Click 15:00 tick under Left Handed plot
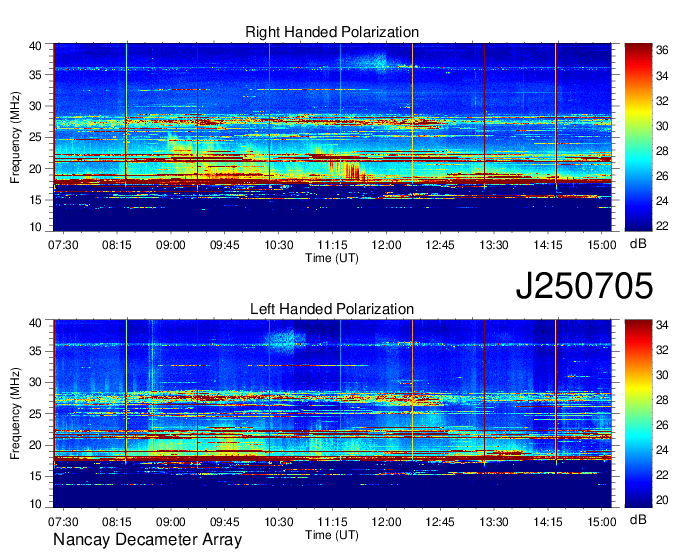The height and width of the screenshot is (552, 680). pyautogui.click(x=602, y=522)
